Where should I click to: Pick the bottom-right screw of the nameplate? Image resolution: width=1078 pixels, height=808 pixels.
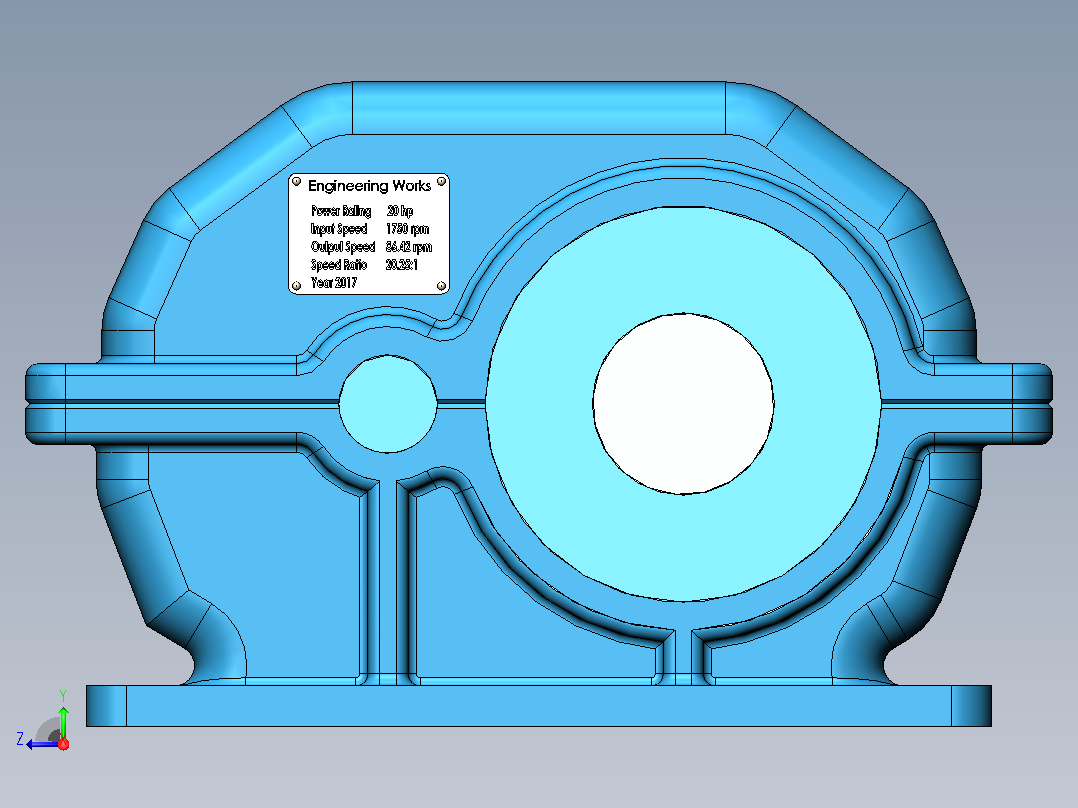click(441, 285)
